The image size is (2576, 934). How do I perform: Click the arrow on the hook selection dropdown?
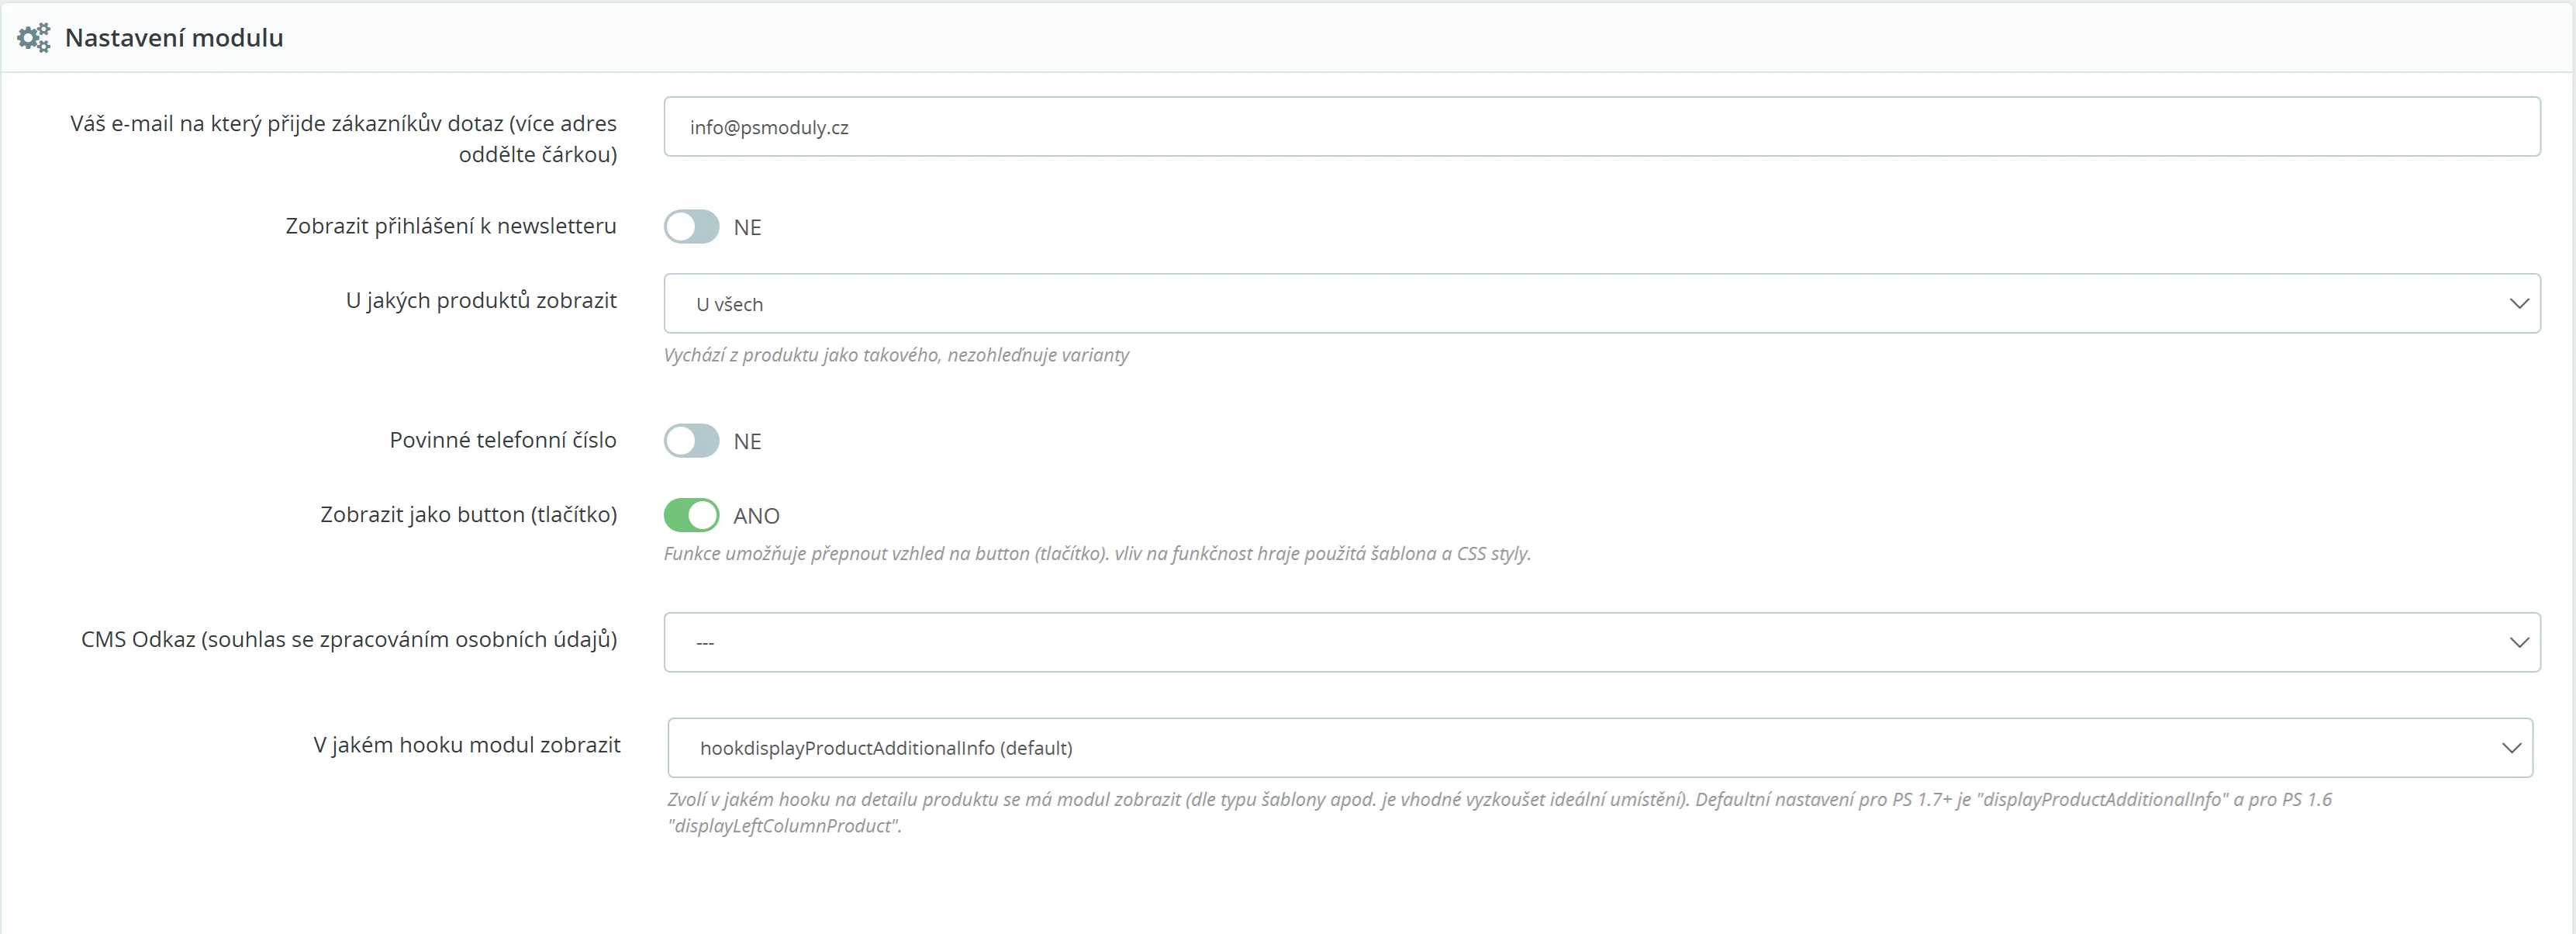click(x=2511, y=748)
